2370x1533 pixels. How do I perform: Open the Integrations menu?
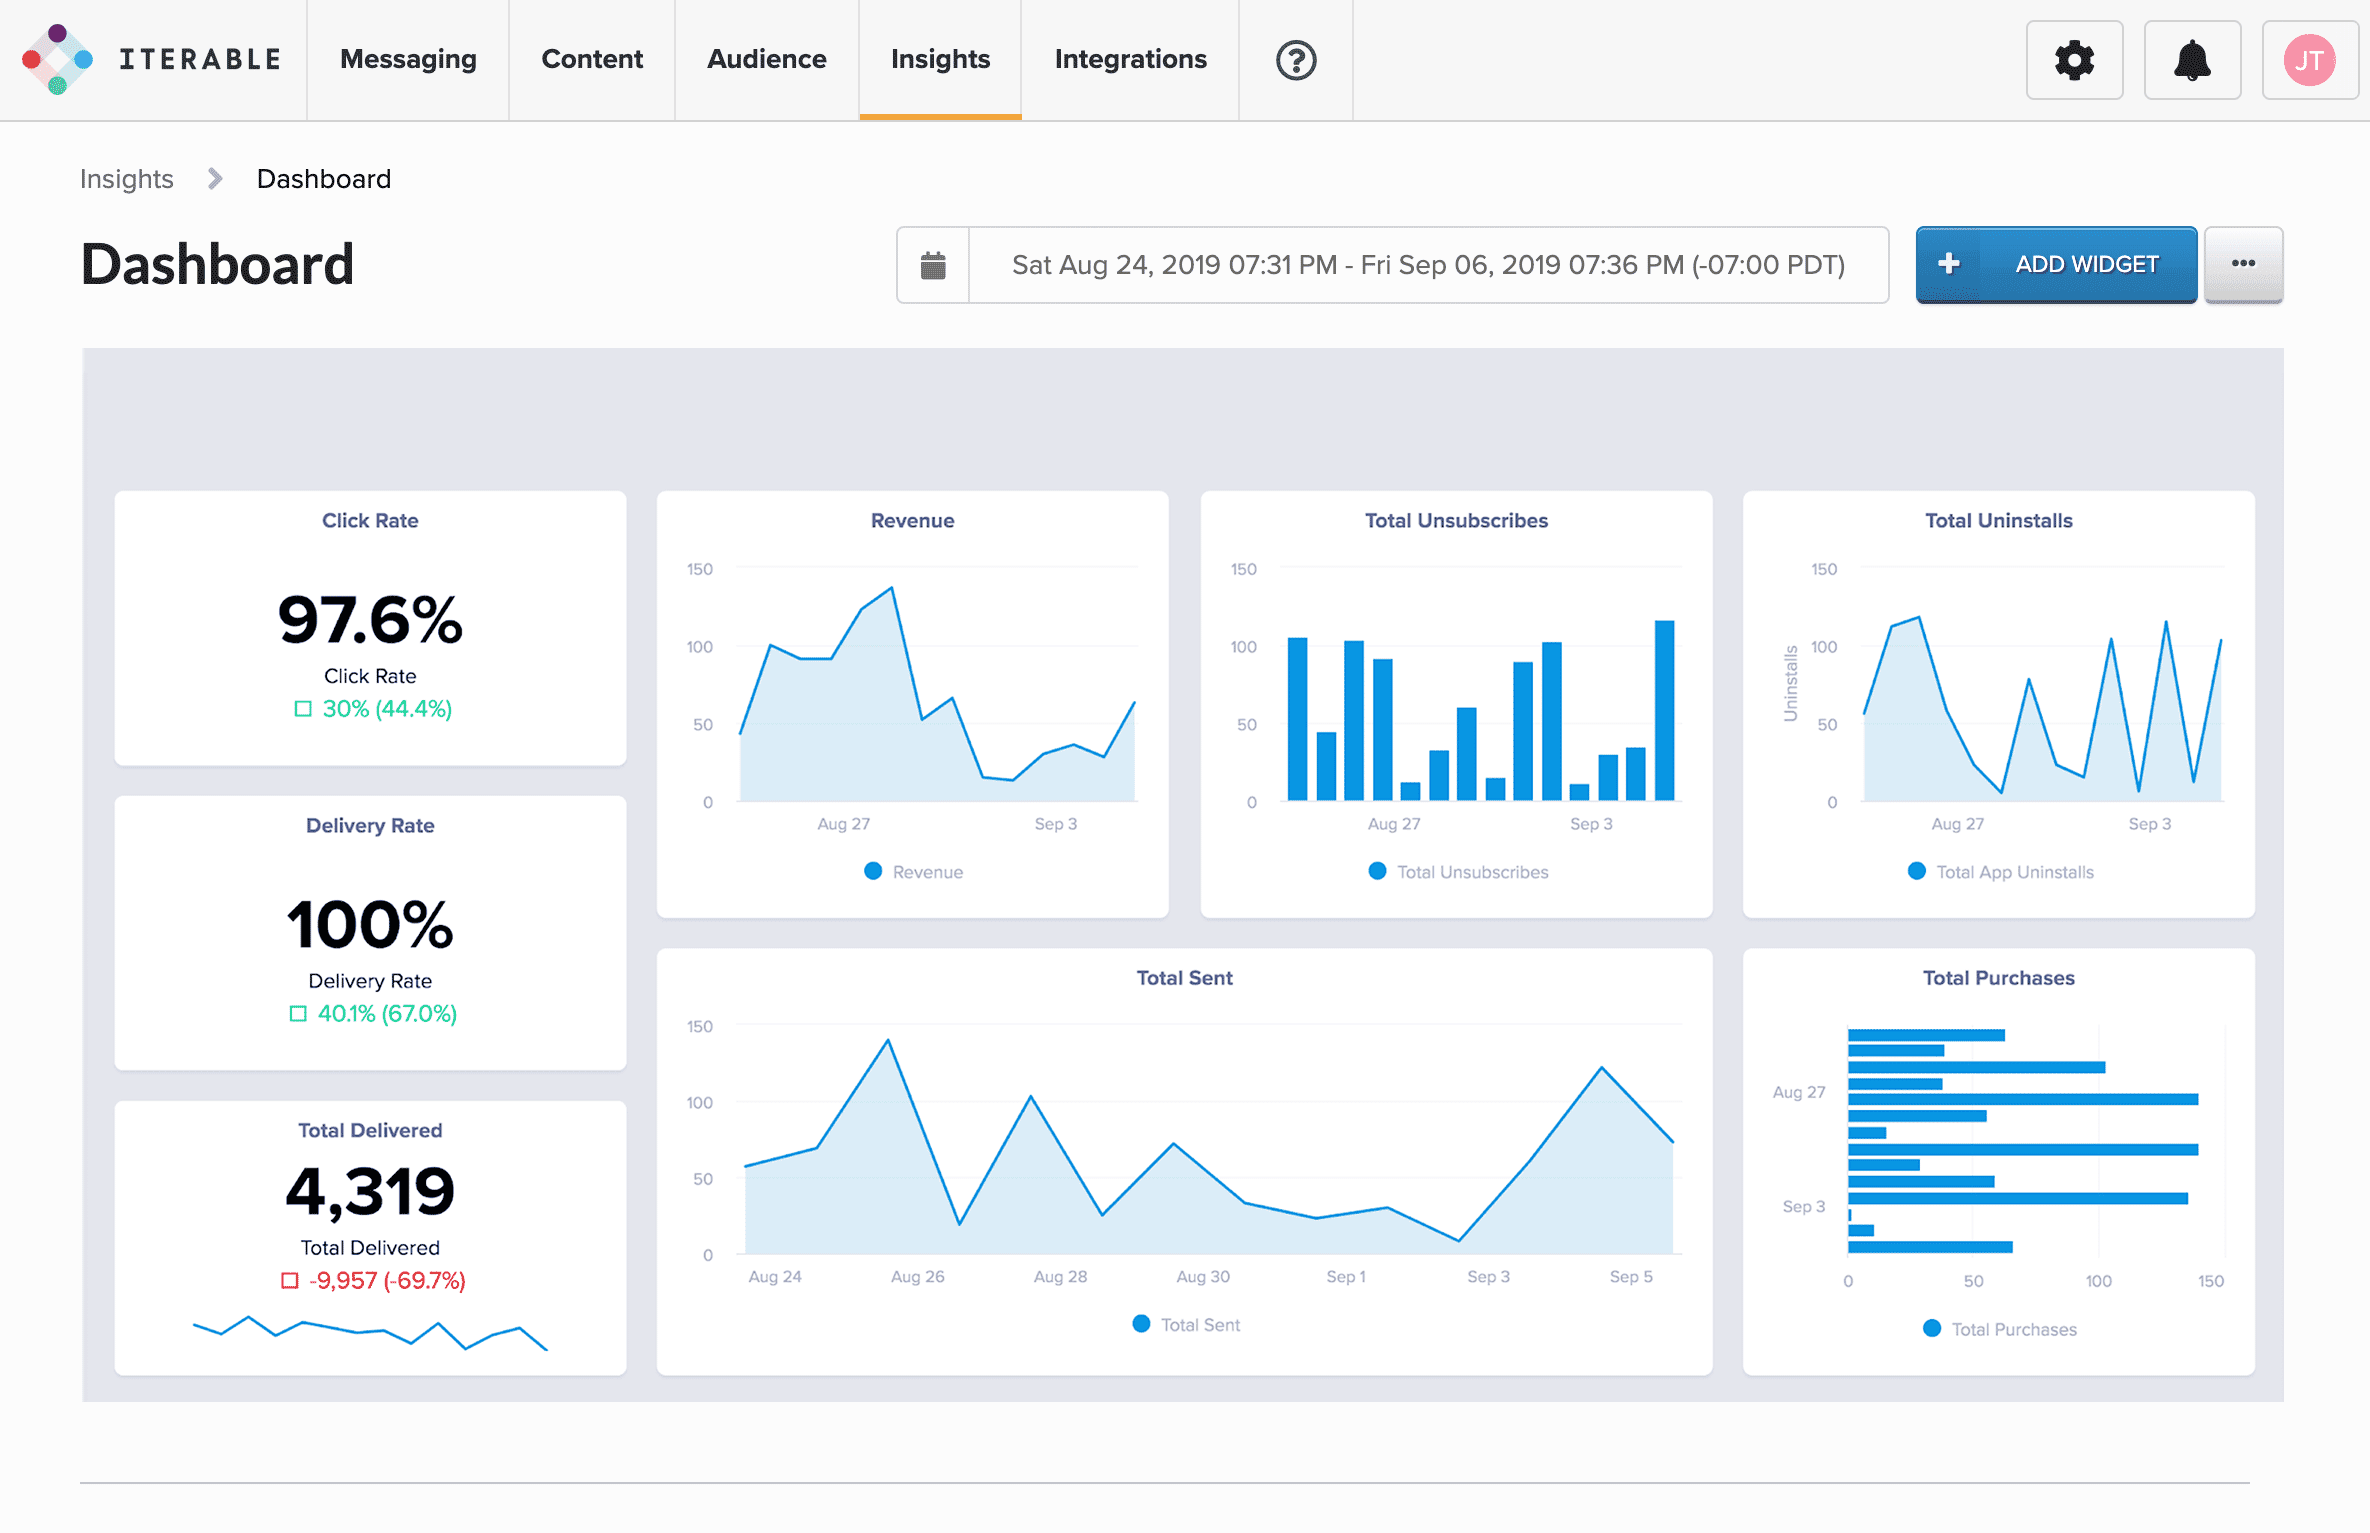(1130, 59)
